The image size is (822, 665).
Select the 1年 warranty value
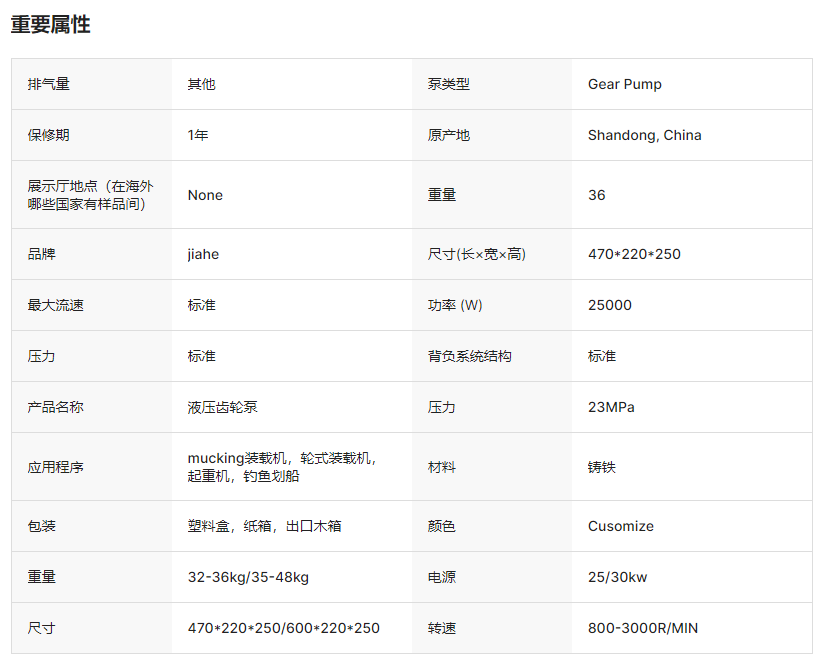coord(198,135)
